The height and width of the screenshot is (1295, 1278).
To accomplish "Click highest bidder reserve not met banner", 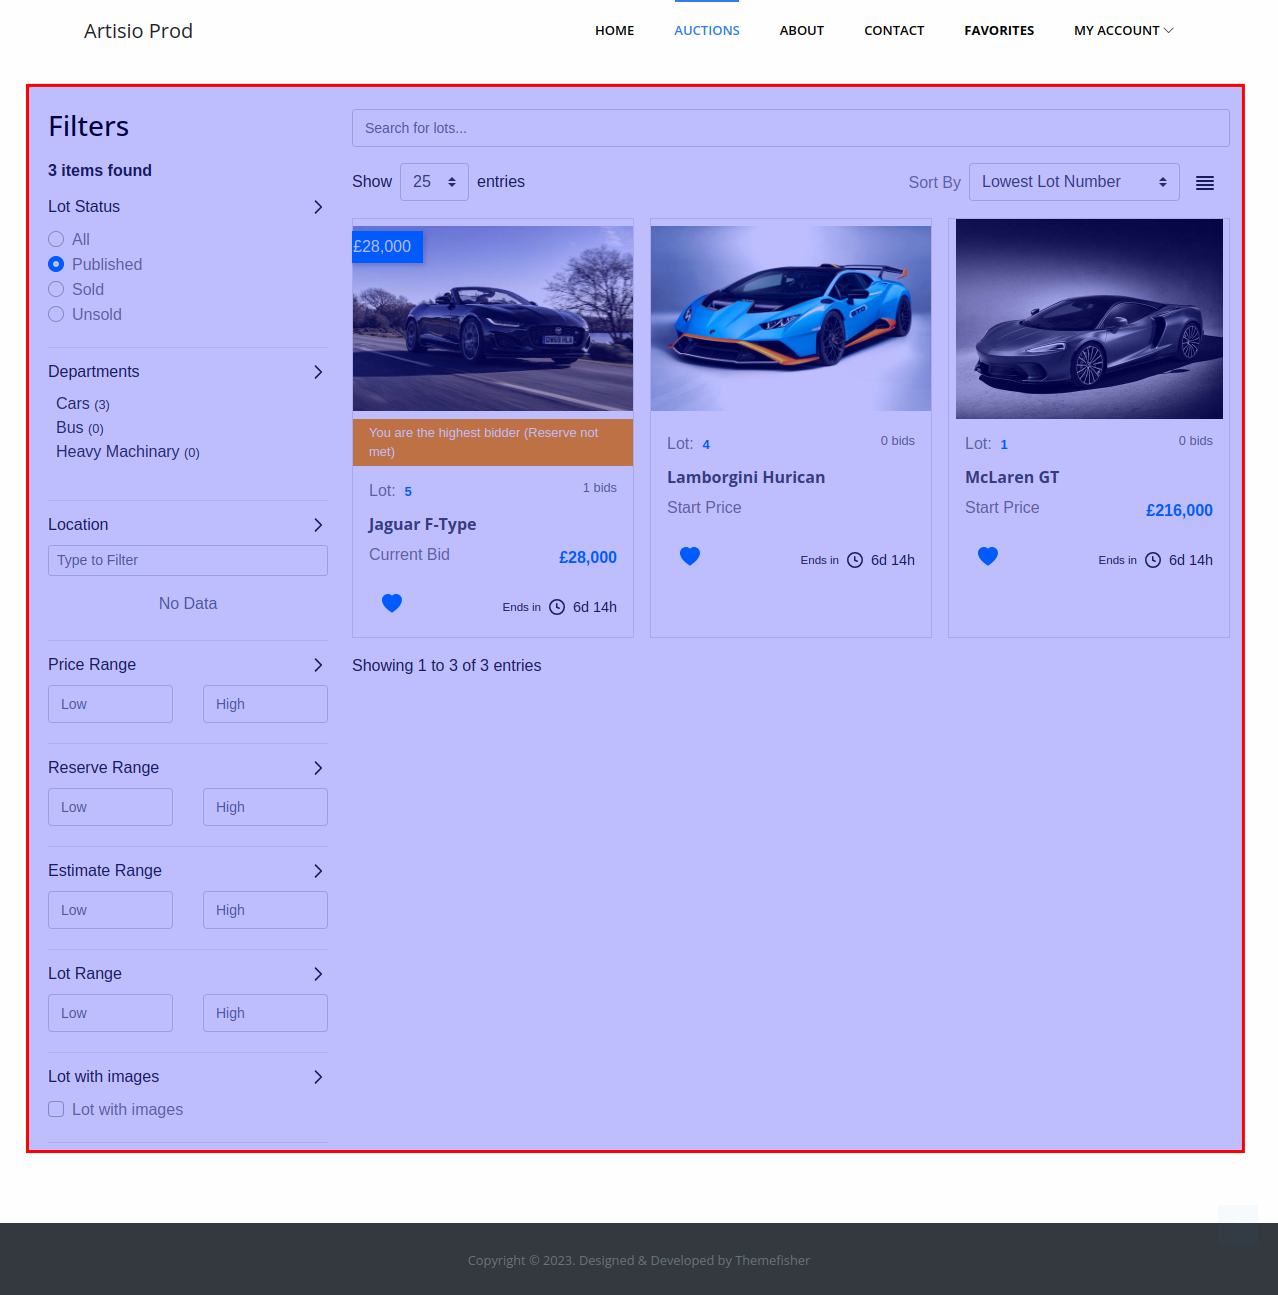I will tap(493, 442).
